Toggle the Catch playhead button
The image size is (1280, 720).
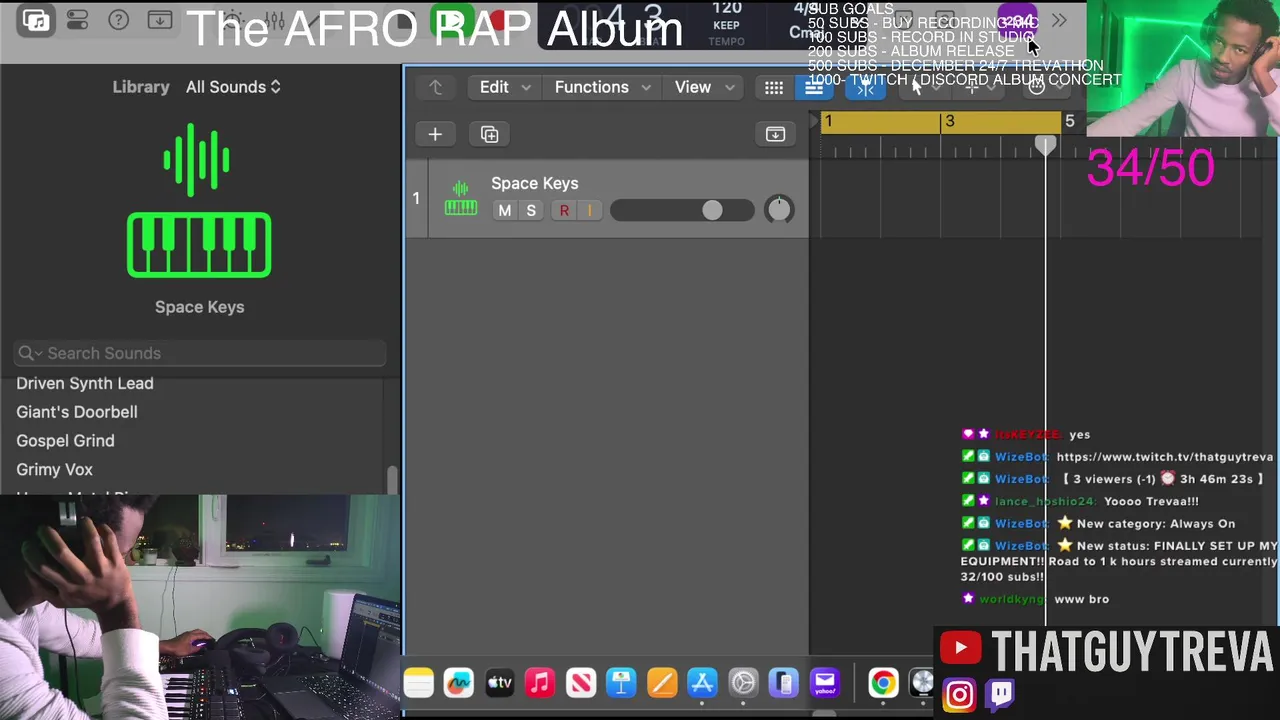pos(865,88)
